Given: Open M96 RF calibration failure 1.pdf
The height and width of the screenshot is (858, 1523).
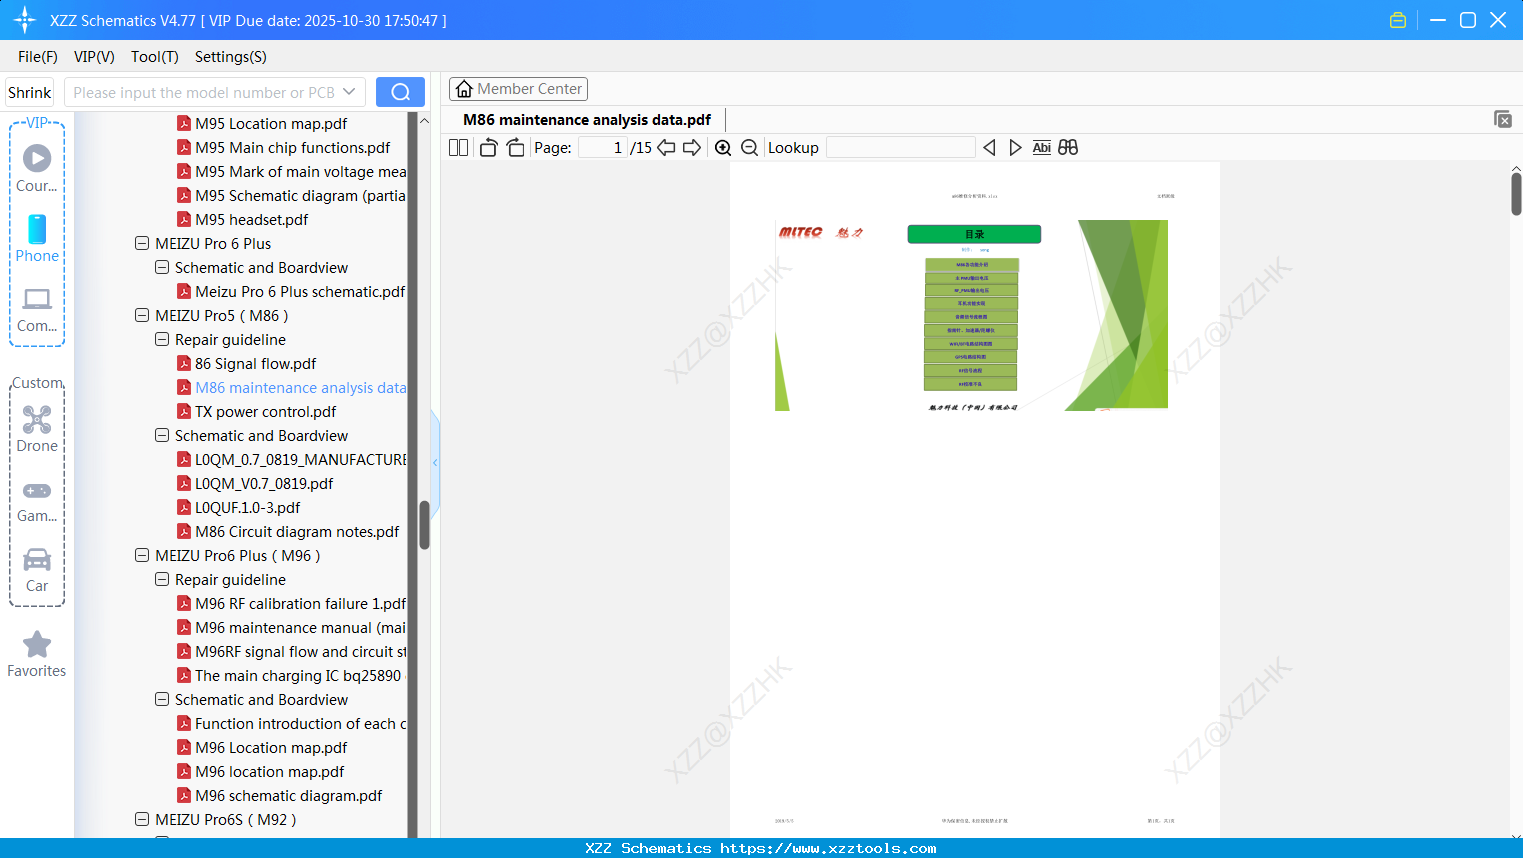Looking at the screenshot, I should click(x=300, y=603).
